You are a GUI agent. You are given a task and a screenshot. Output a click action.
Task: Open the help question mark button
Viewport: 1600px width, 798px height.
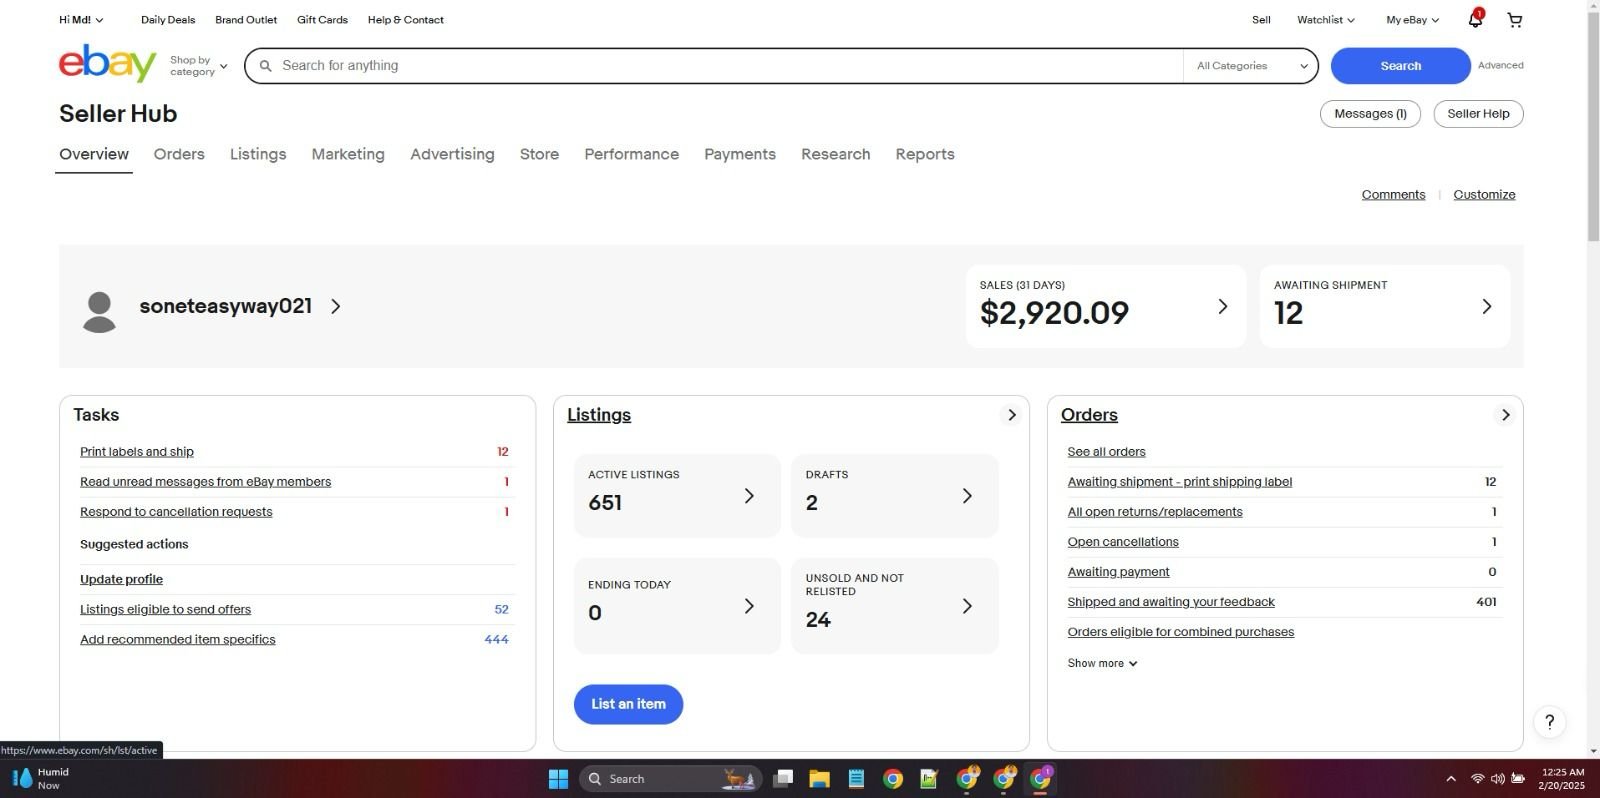(1549, 722)
